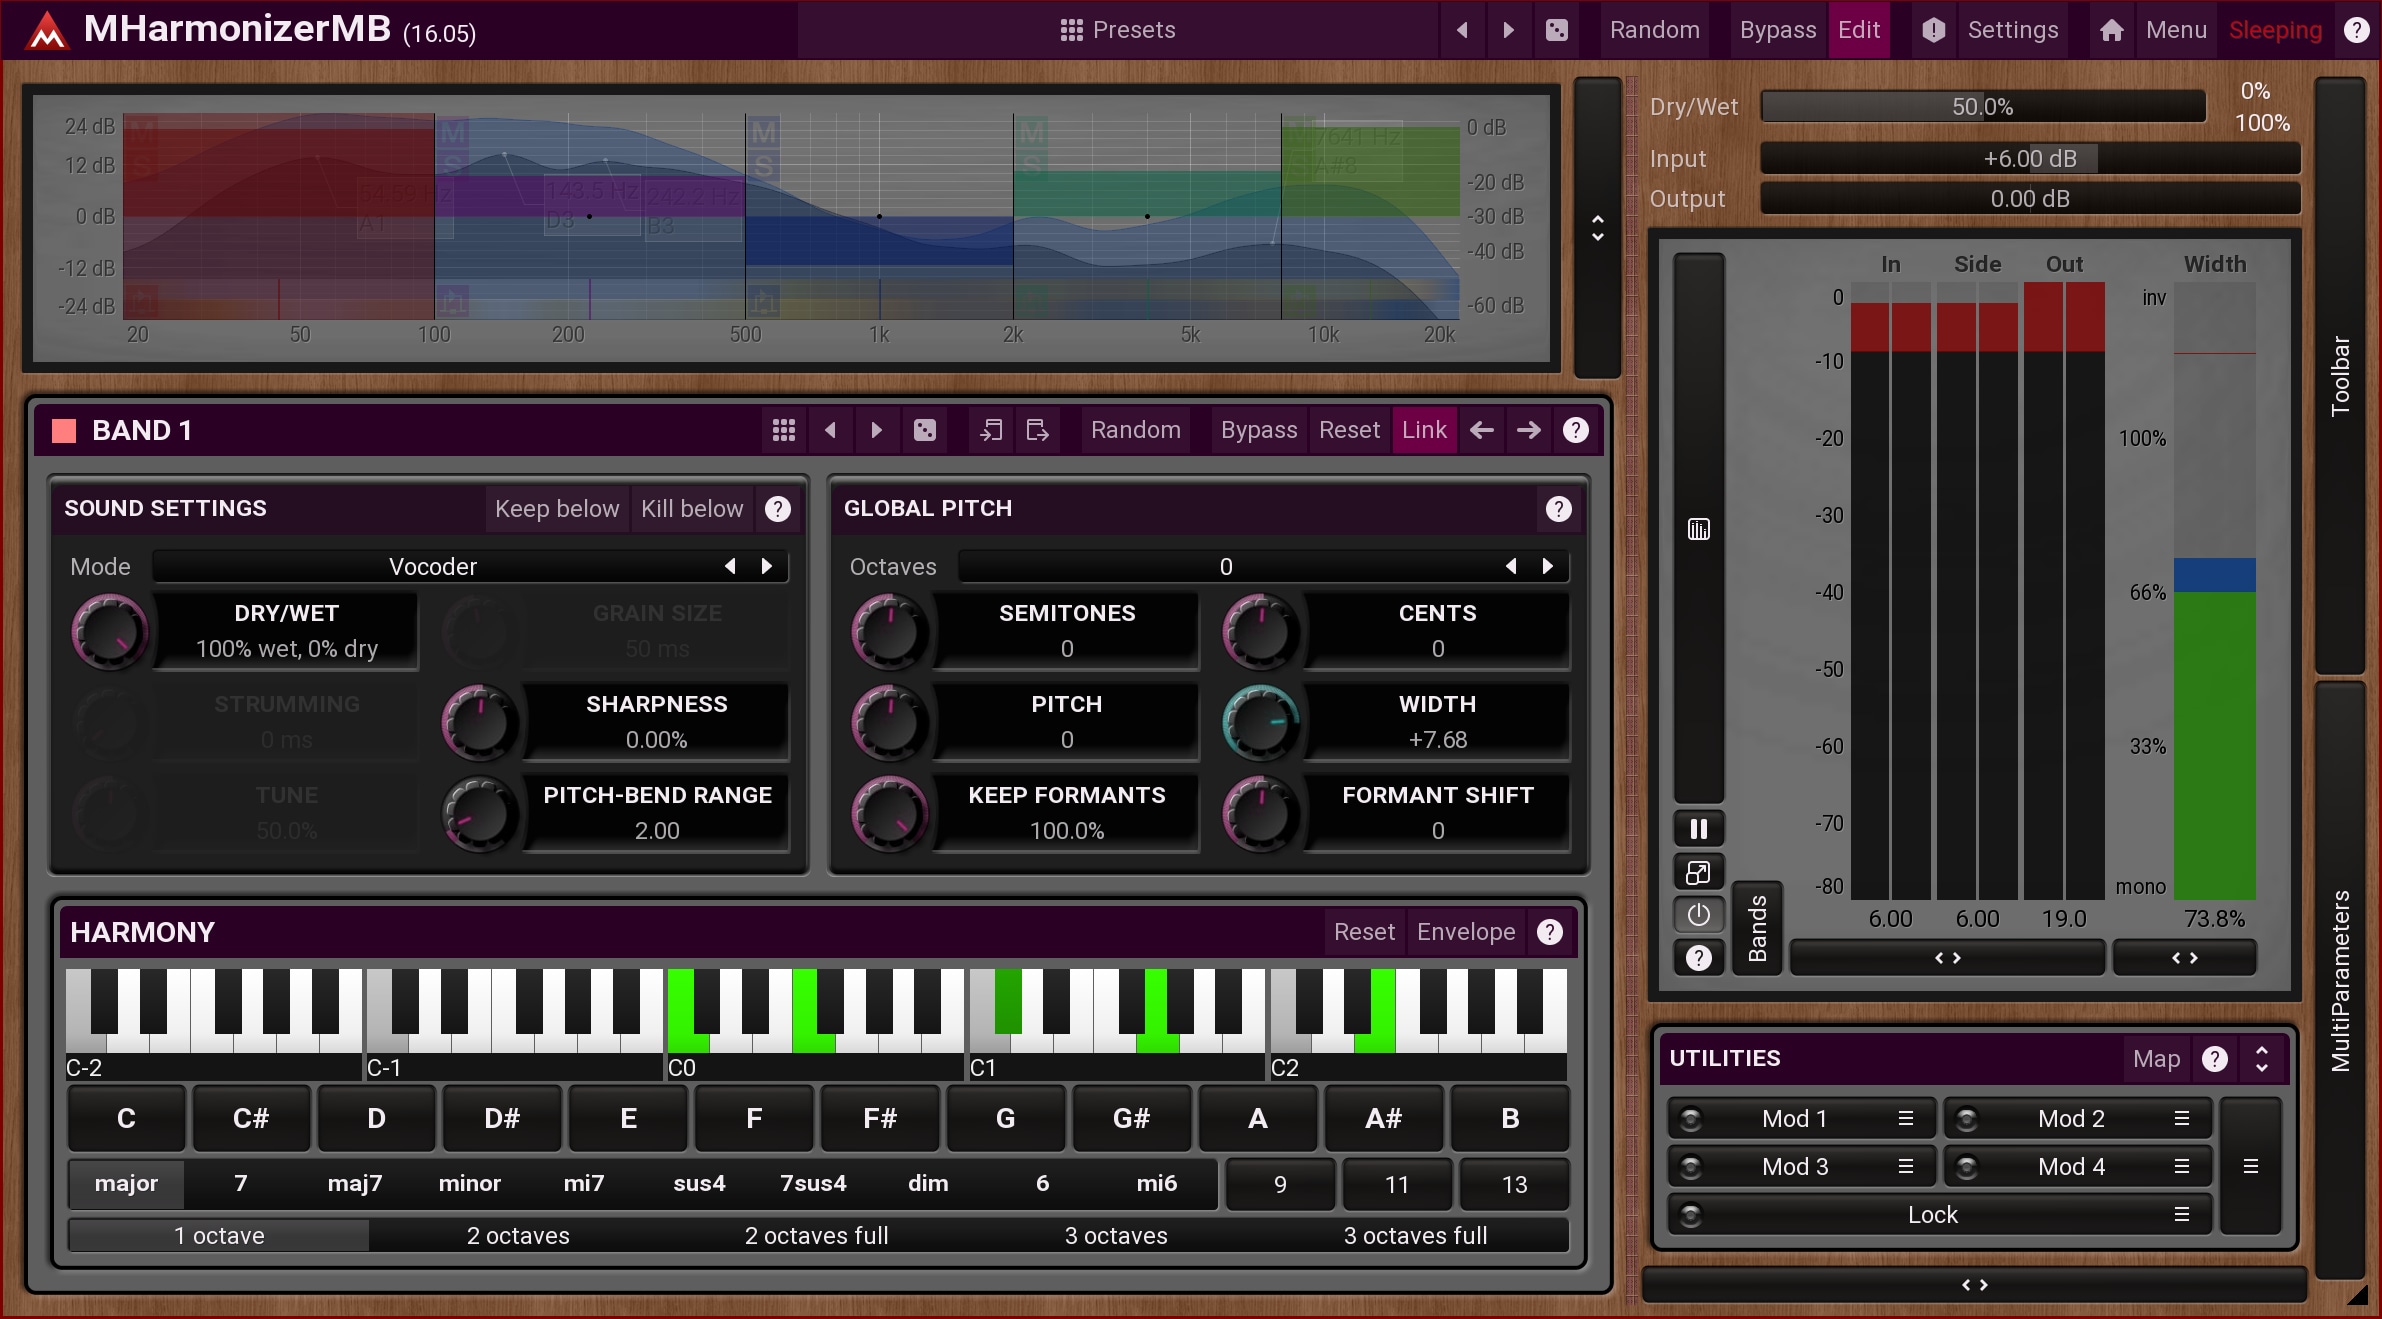Enable the 9 chord extension

(x=1280, y=1184)
